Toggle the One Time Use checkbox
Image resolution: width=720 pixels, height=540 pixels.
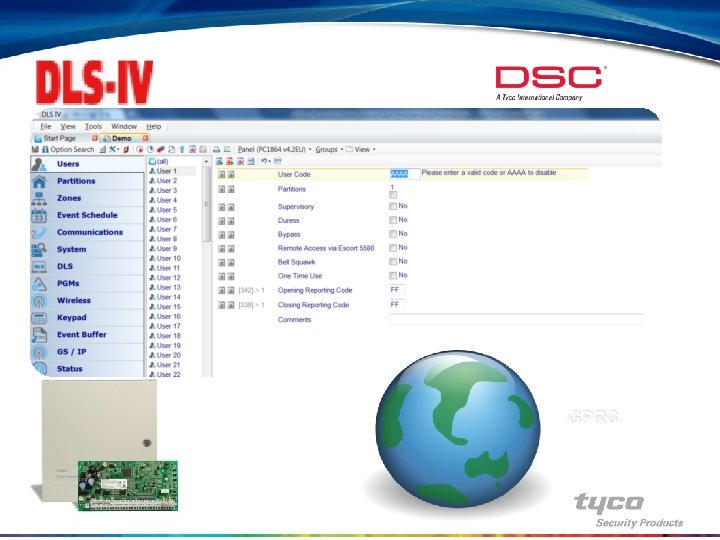tap(393, 276)
